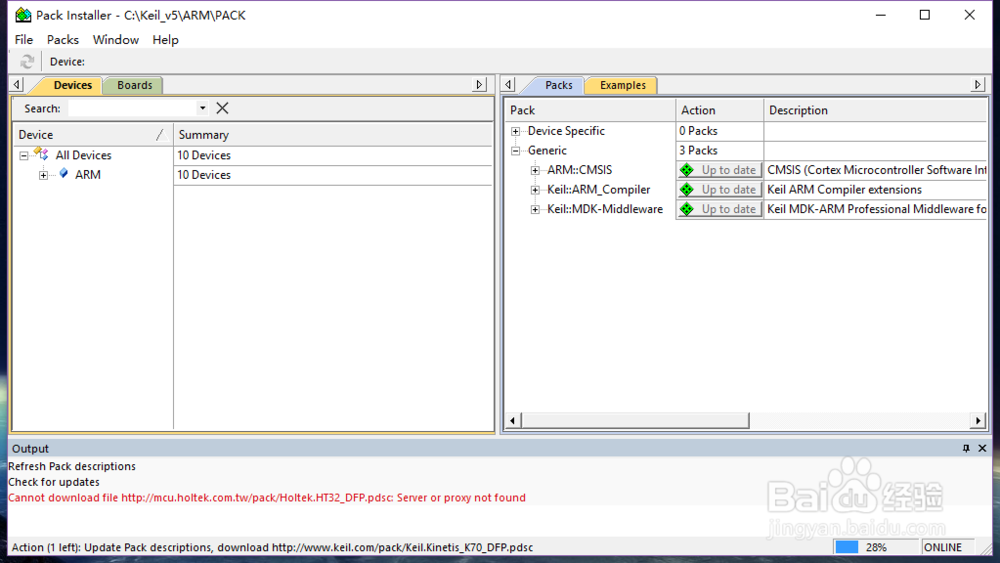Viewport: 1000px width, 563px height.
Task: Click the ARM vendor diamond icon
Action: click(64, 173)
